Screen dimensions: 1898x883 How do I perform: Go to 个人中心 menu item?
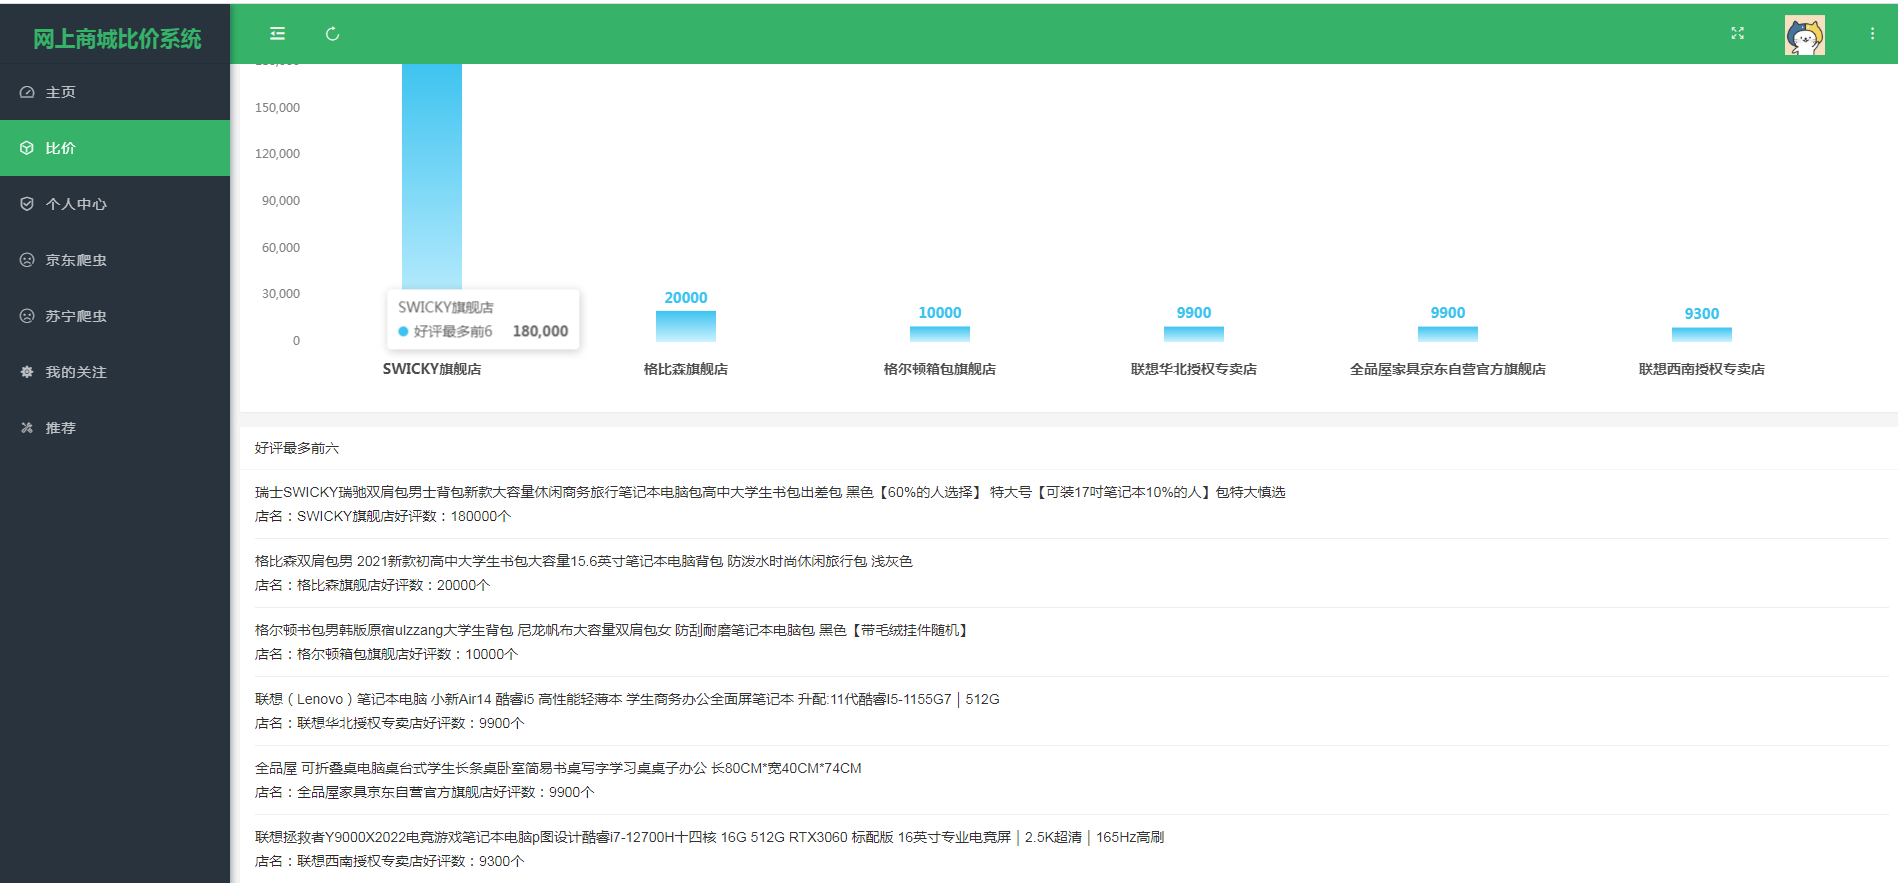[x=115, y=204]
